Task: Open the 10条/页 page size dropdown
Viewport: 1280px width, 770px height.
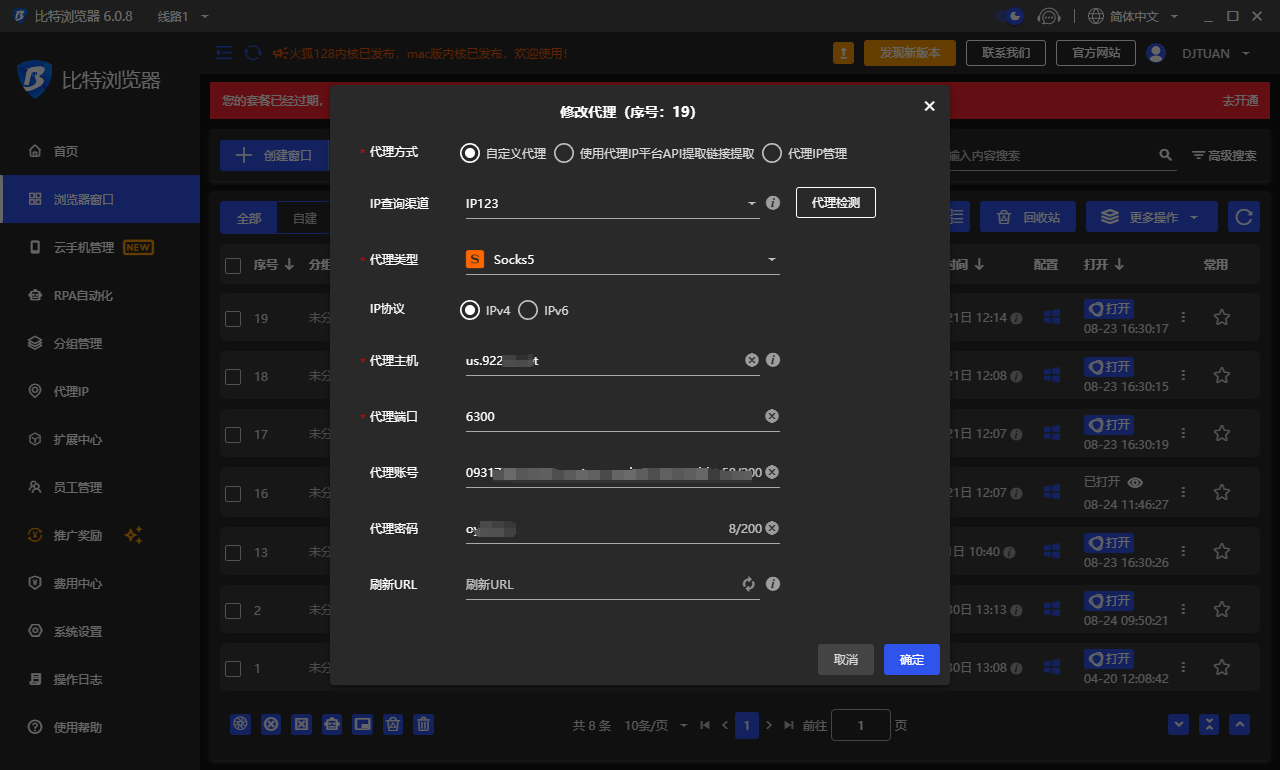Action: coord(656,725)
